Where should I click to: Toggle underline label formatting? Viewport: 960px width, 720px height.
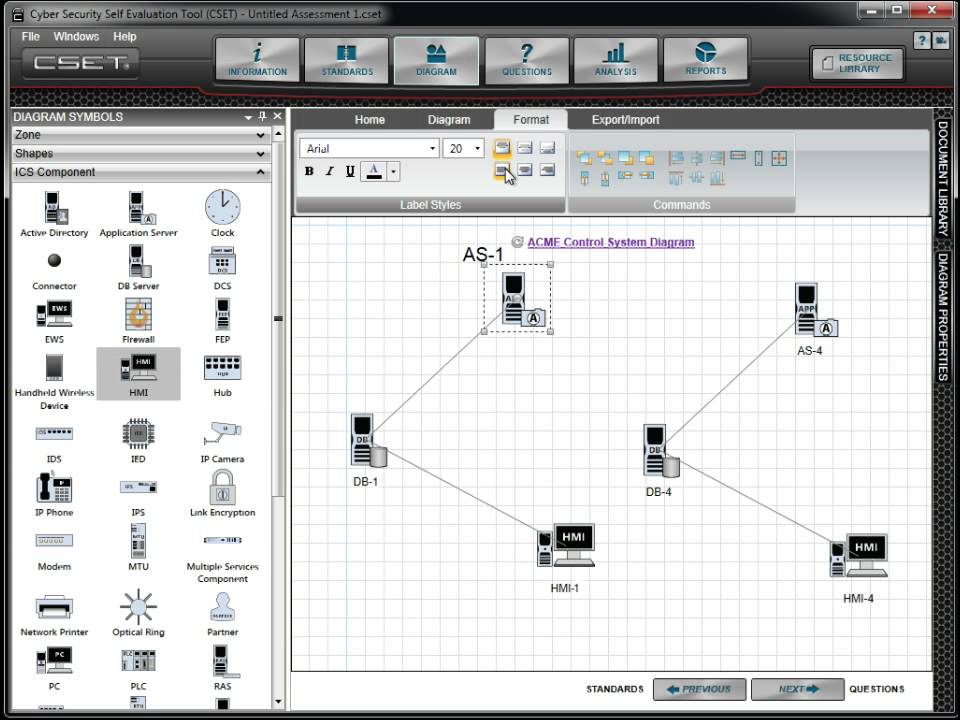(350, 171)
